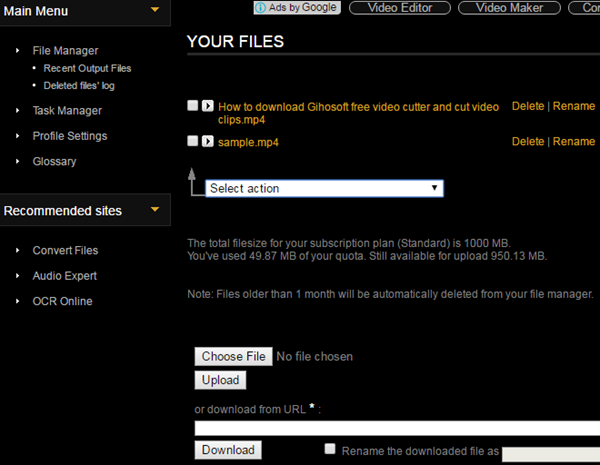600x465 pixels.
Task: Rename the Gihosoft video file
Action: [x=574, y=106]
